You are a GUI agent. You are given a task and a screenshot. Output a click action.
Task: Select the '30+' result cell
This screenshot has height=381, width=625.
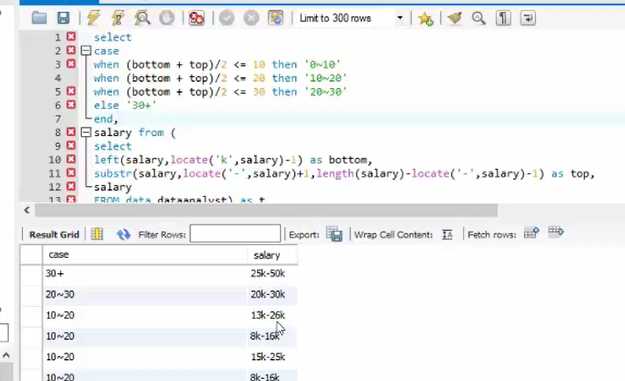point(145,273)
